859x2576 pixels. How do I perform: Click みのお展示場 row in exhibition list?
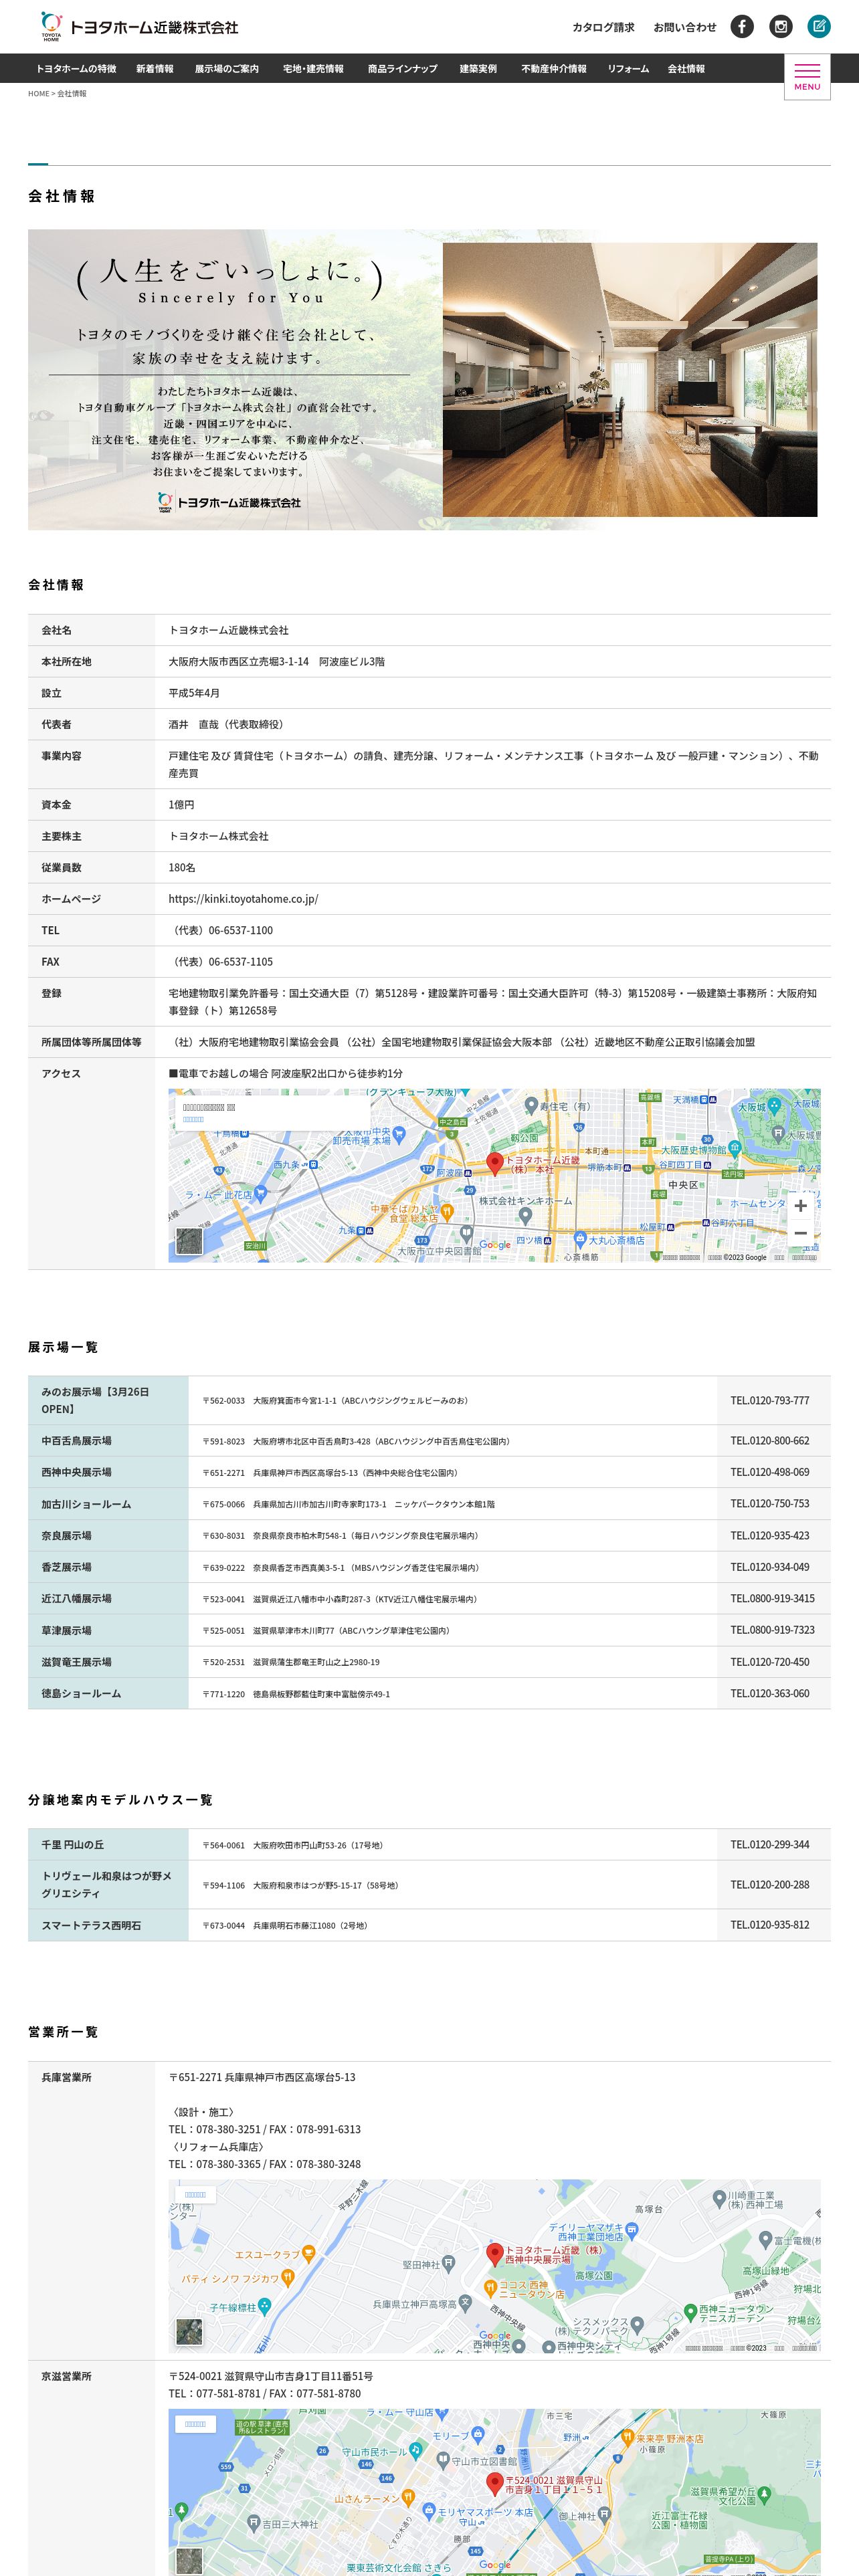click(429, 1400)
